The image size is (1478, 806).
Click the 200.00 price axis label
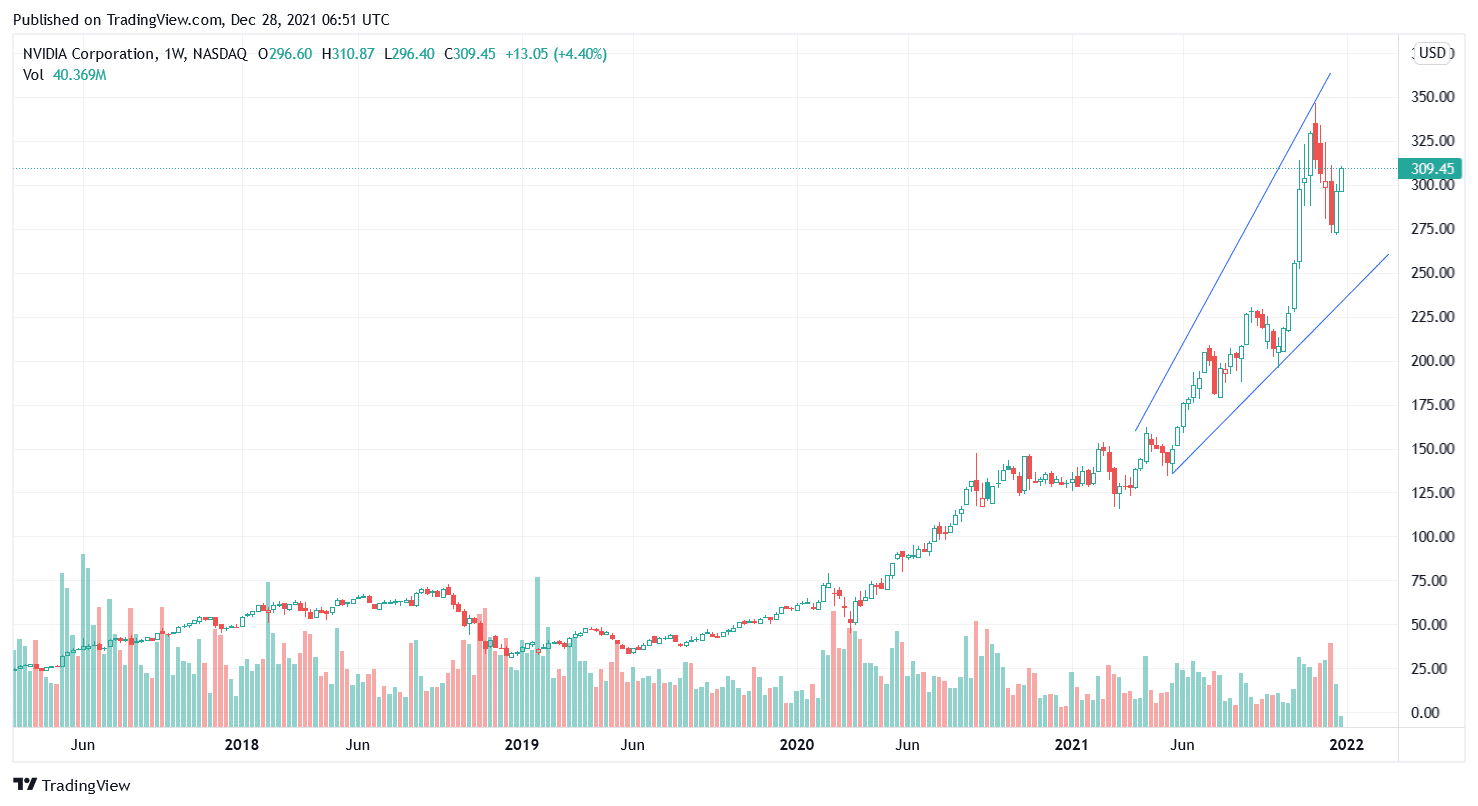click(x=1433, y=361)
